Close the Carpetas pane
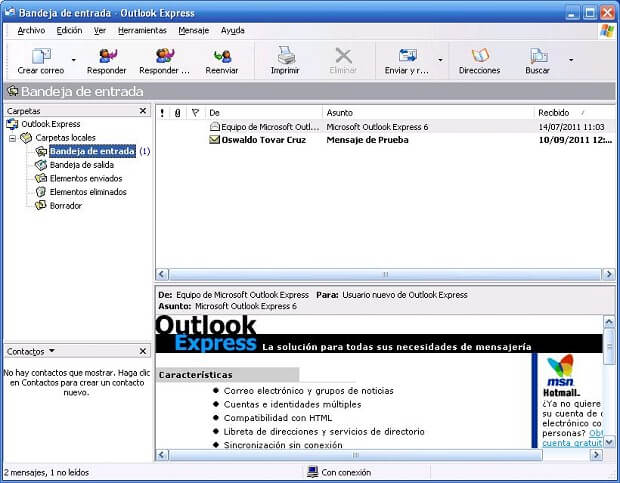Image resolution: width=620 pixels, height=483 pixels. tap(143, 111)
